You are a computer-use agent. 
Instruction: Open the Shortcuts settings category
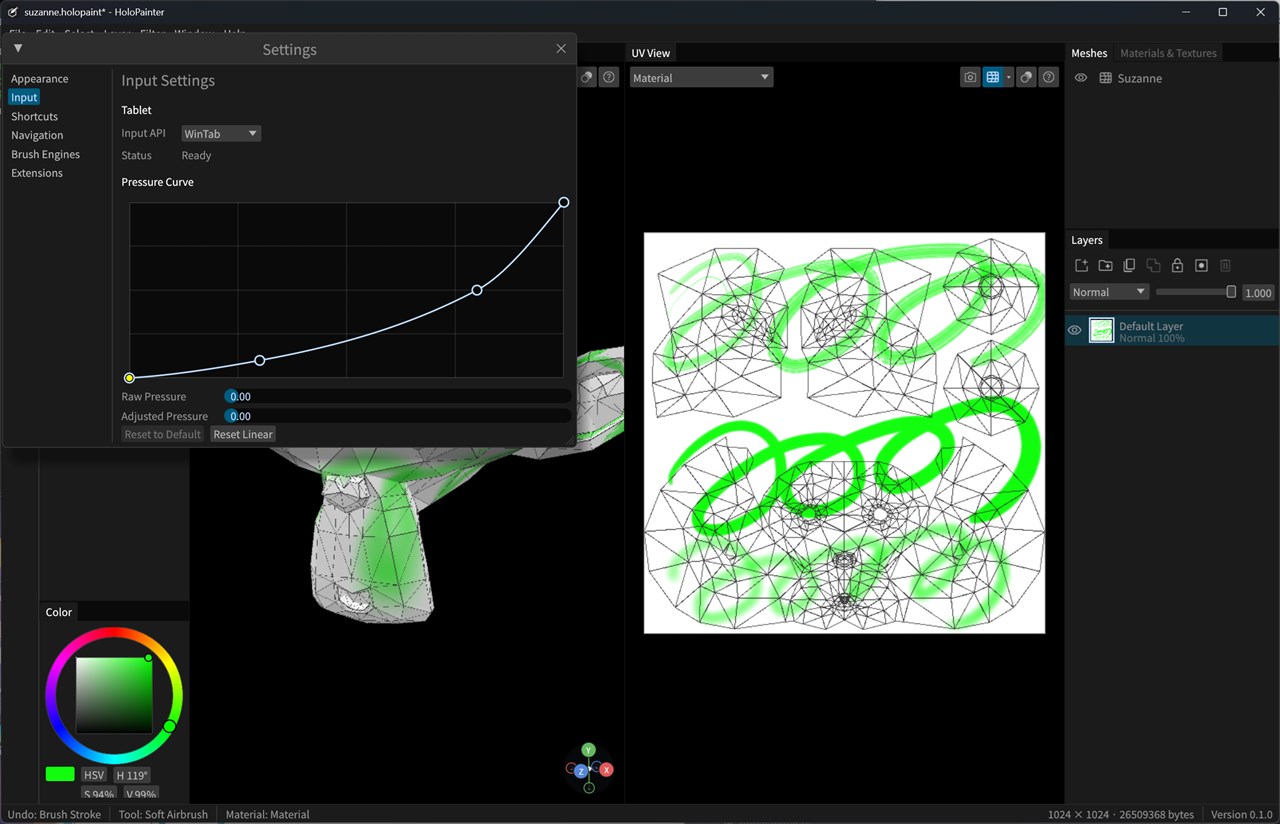[34, 116]
